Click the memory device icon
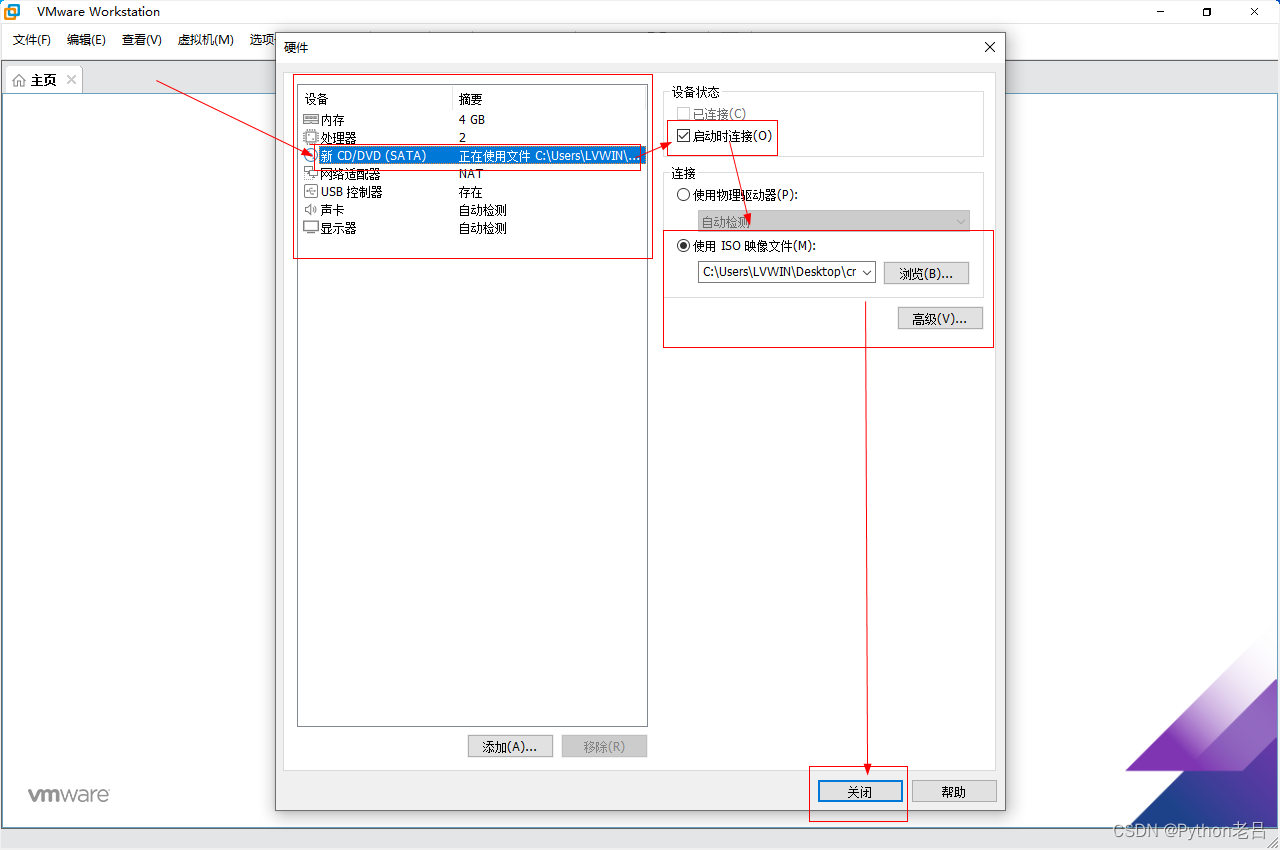Viewport: 1280px width, 850px height. 311,119
